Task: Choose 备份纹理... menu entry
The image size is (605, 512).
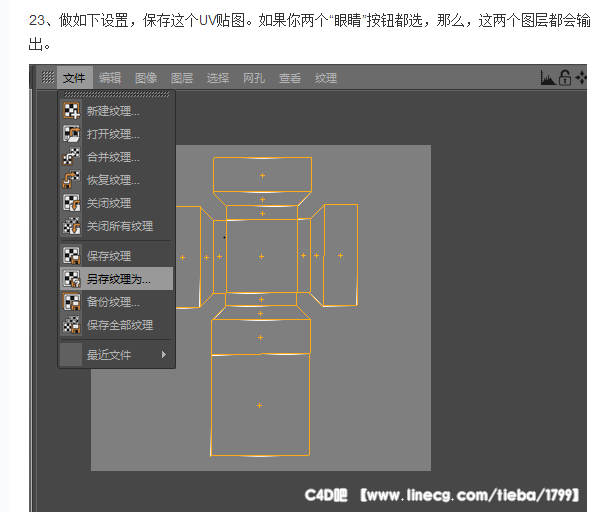Action: coord(117,302)
